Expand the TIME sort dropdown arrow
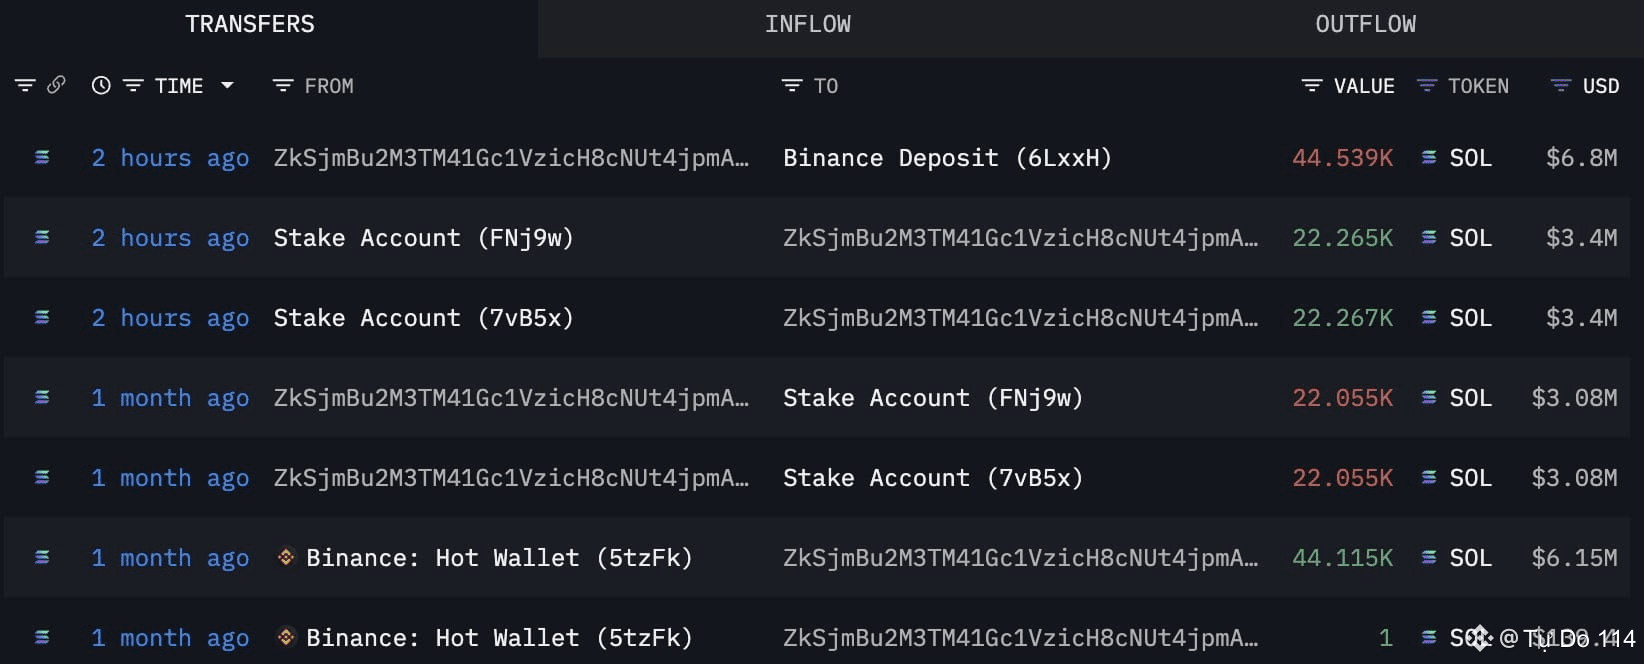Screen dimensions: 1644x664 [x=227, y=86]
